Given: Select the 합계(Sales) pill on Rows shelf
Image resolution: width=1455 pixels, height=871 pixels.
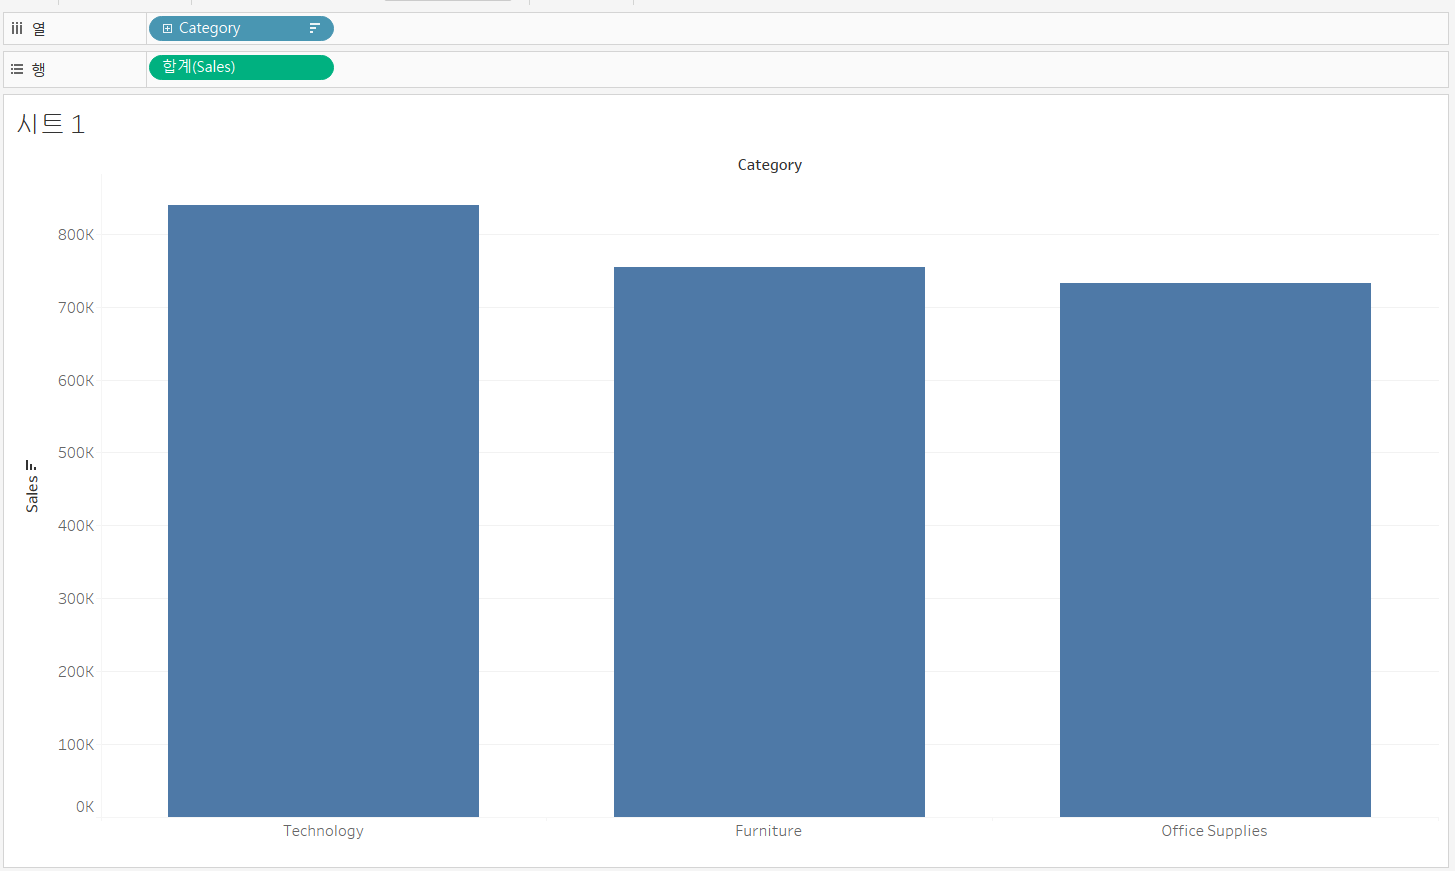Looking at the screenshot, I should (241, 67).
